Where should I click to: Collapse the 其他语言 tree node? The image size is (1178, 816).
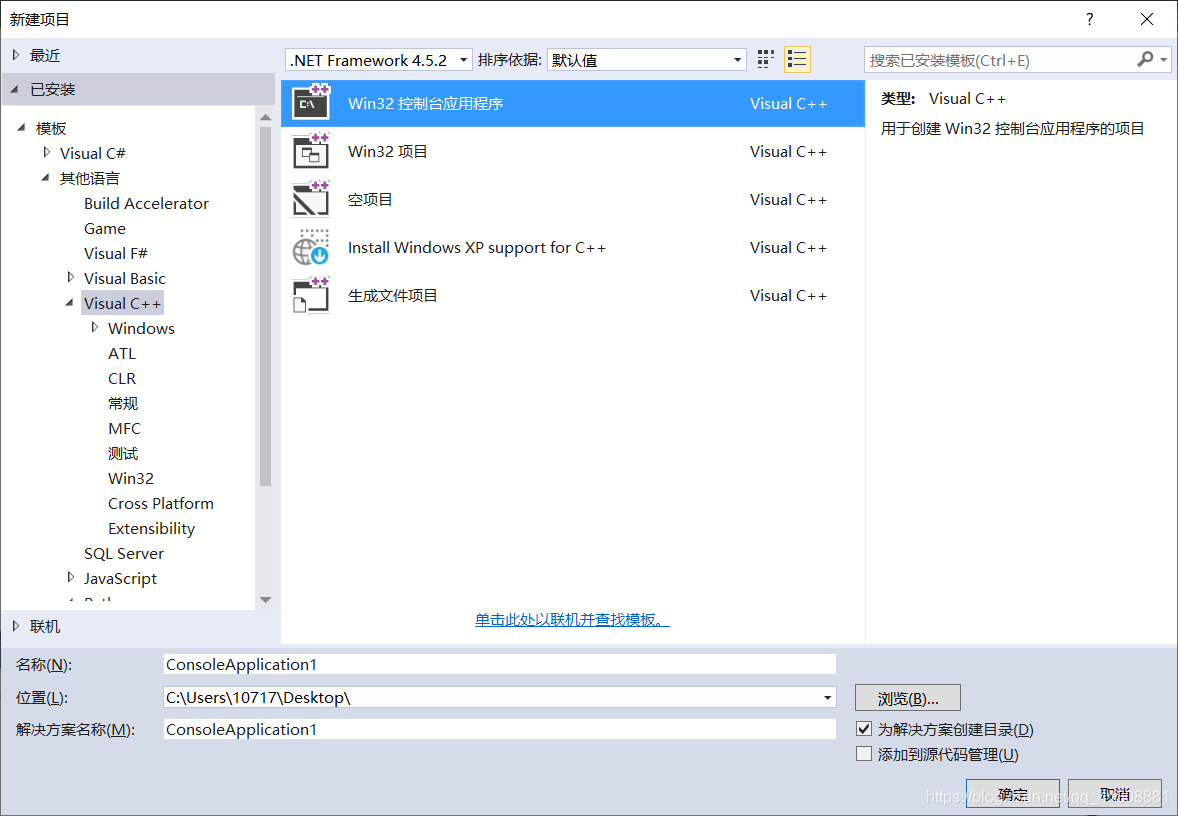(45, 178)
